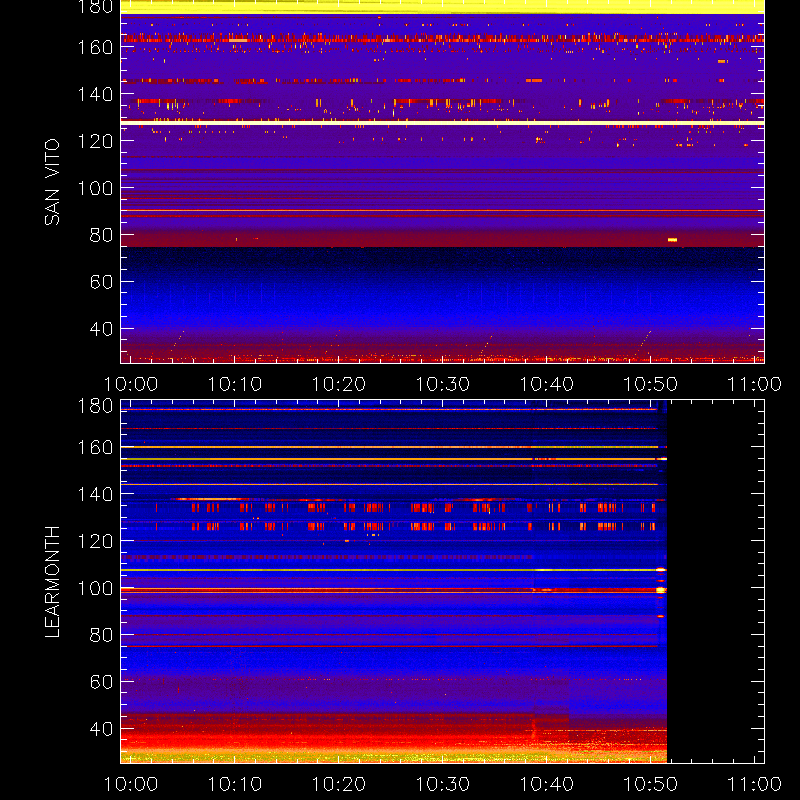Click 11:00 under the San Vito plot
The width and height of the screenshot is (800, 800).
[x=755, y=384]
